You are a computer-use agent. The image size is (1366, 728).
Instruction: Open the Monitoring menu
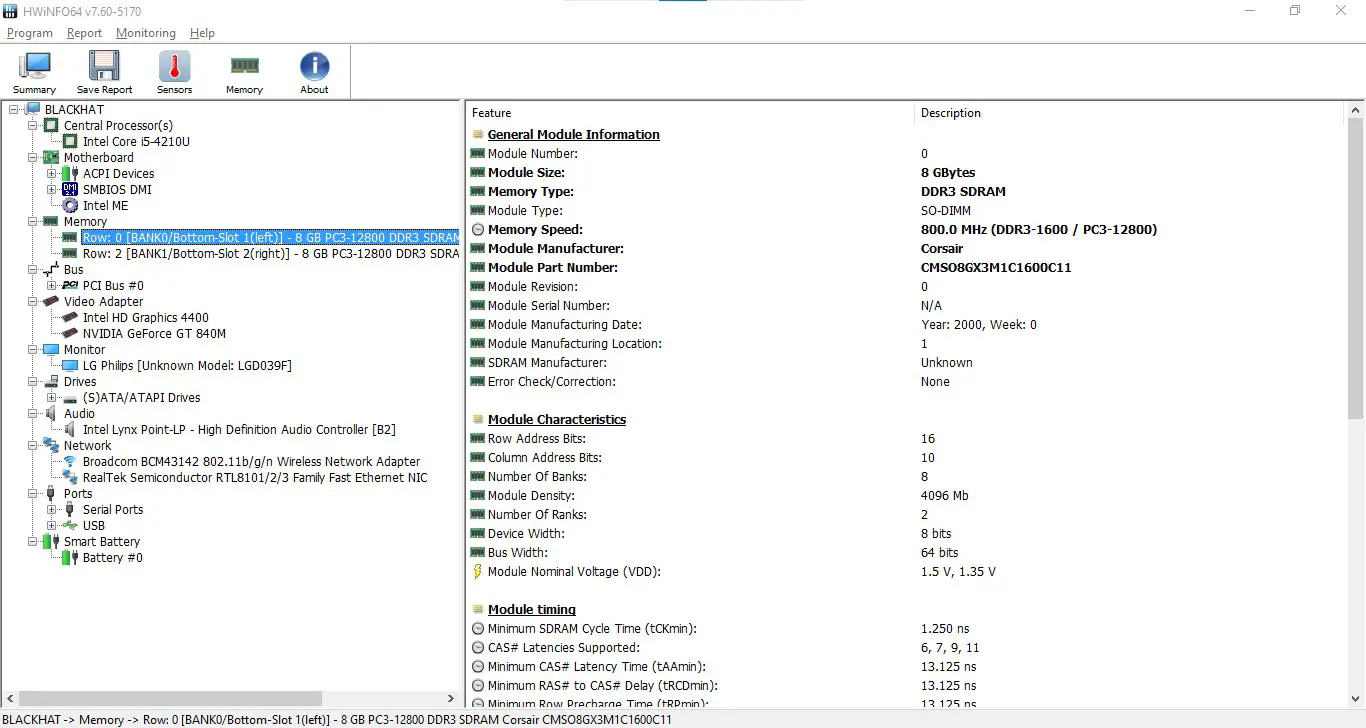[x=145, y=32]
